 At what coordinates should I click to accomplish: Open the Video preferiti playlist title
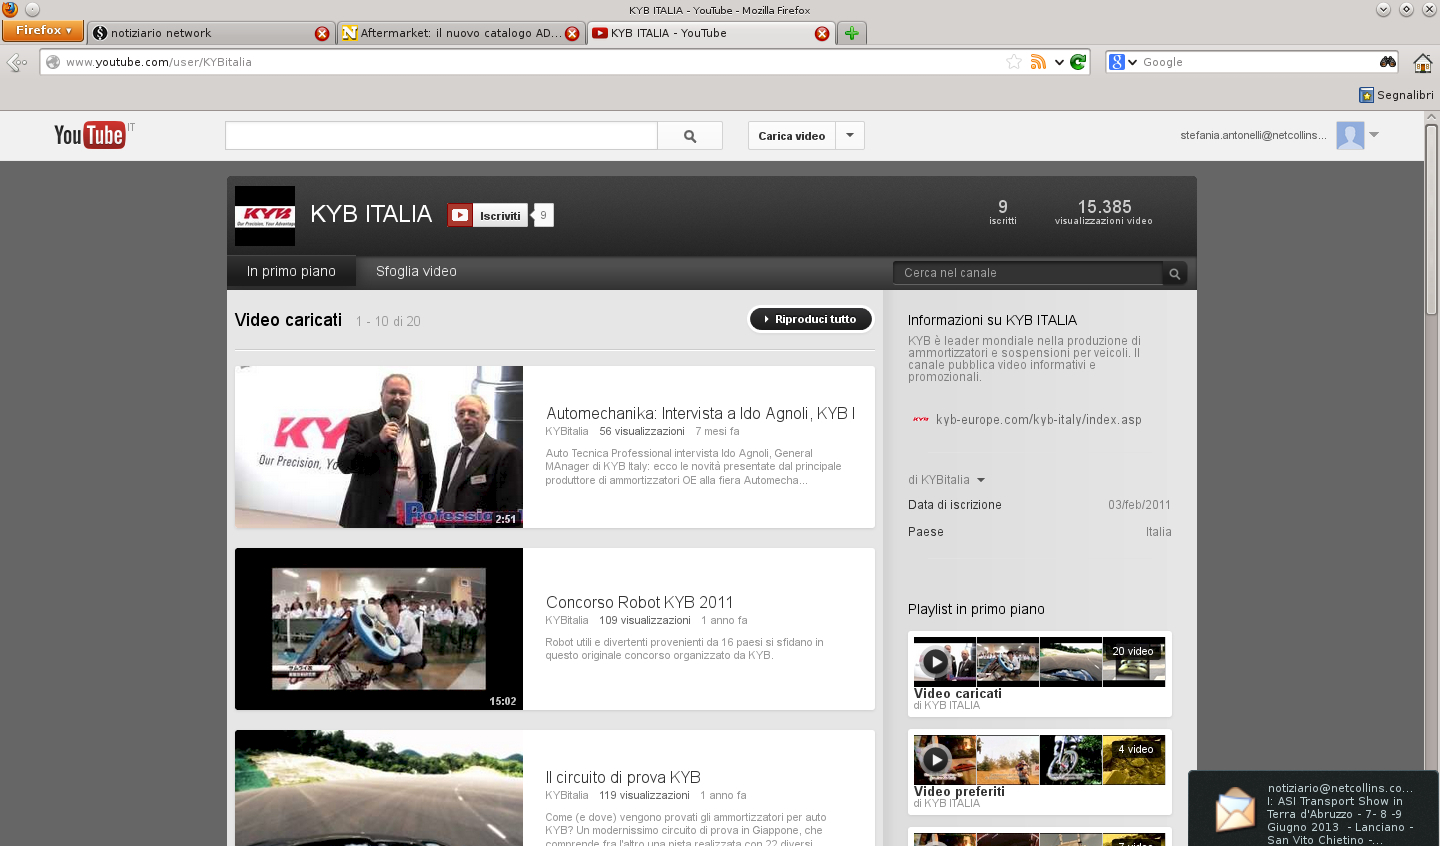pyautogui.click(x=959, y=791)
